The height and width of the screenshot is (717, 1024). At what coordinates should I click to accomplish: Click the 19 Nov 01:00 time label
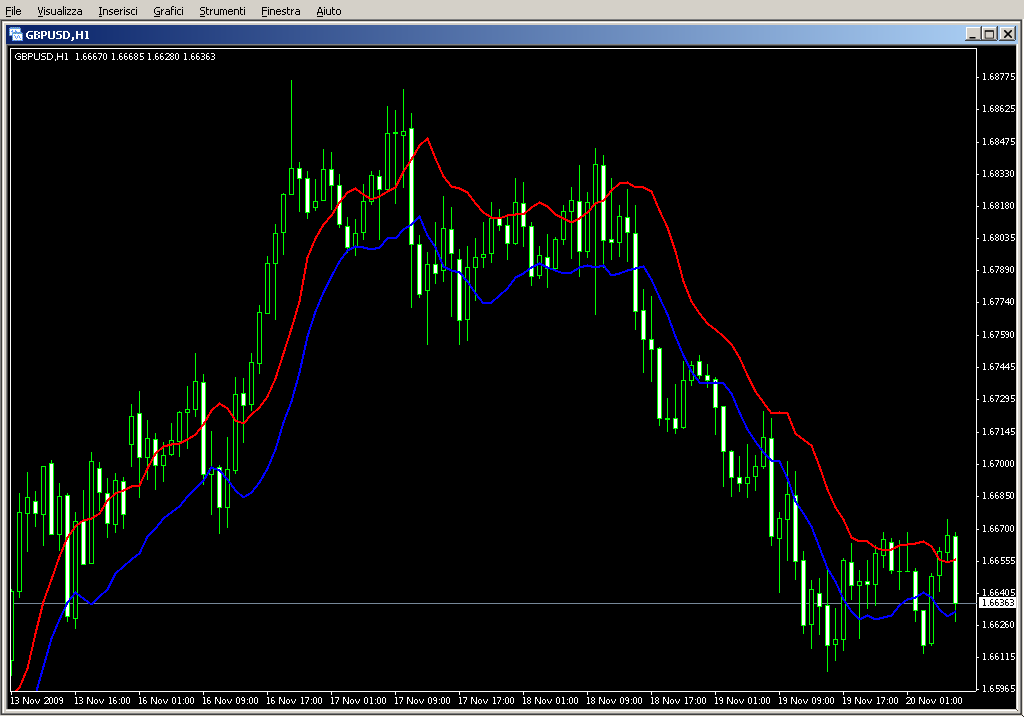tap(742, 701)
